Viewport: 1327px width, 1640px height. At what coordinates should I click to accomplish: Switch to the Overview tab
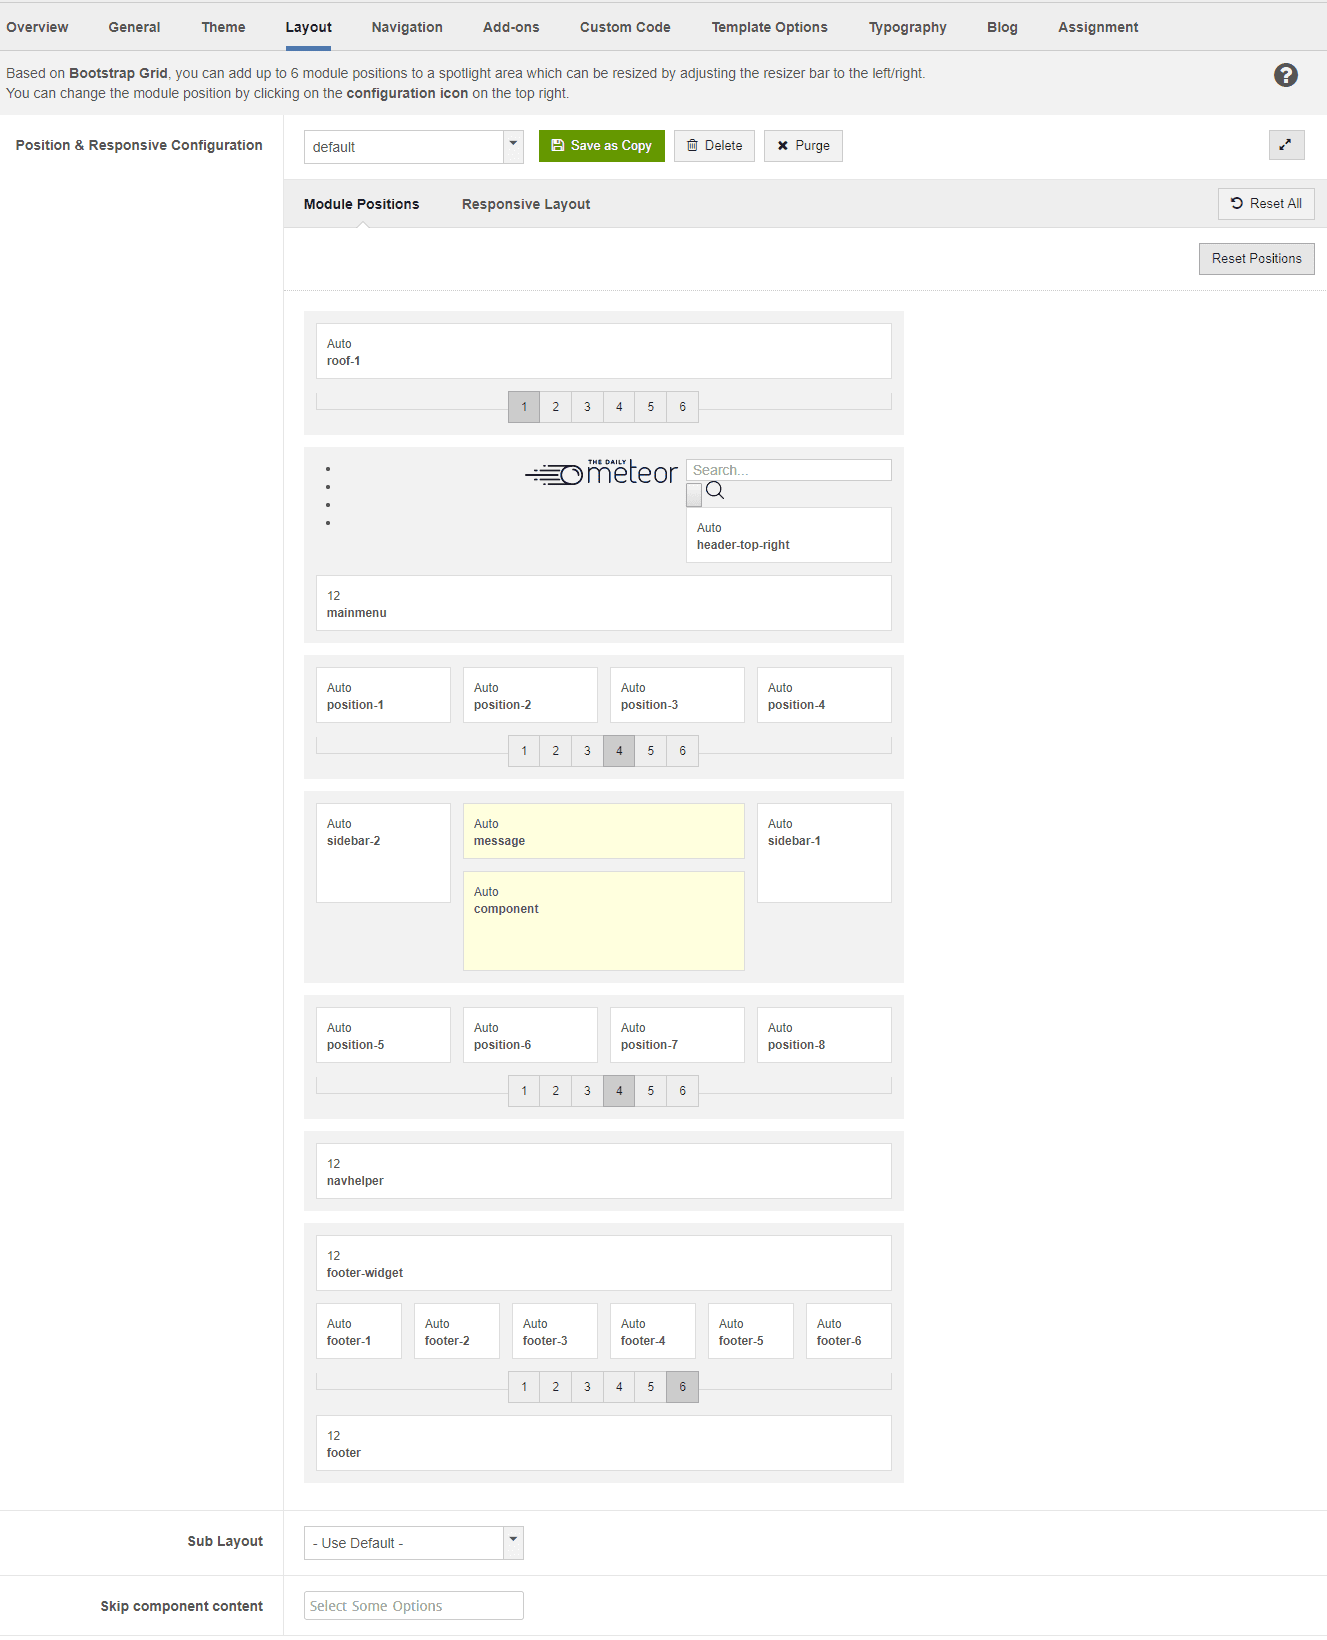coord(37,27)
